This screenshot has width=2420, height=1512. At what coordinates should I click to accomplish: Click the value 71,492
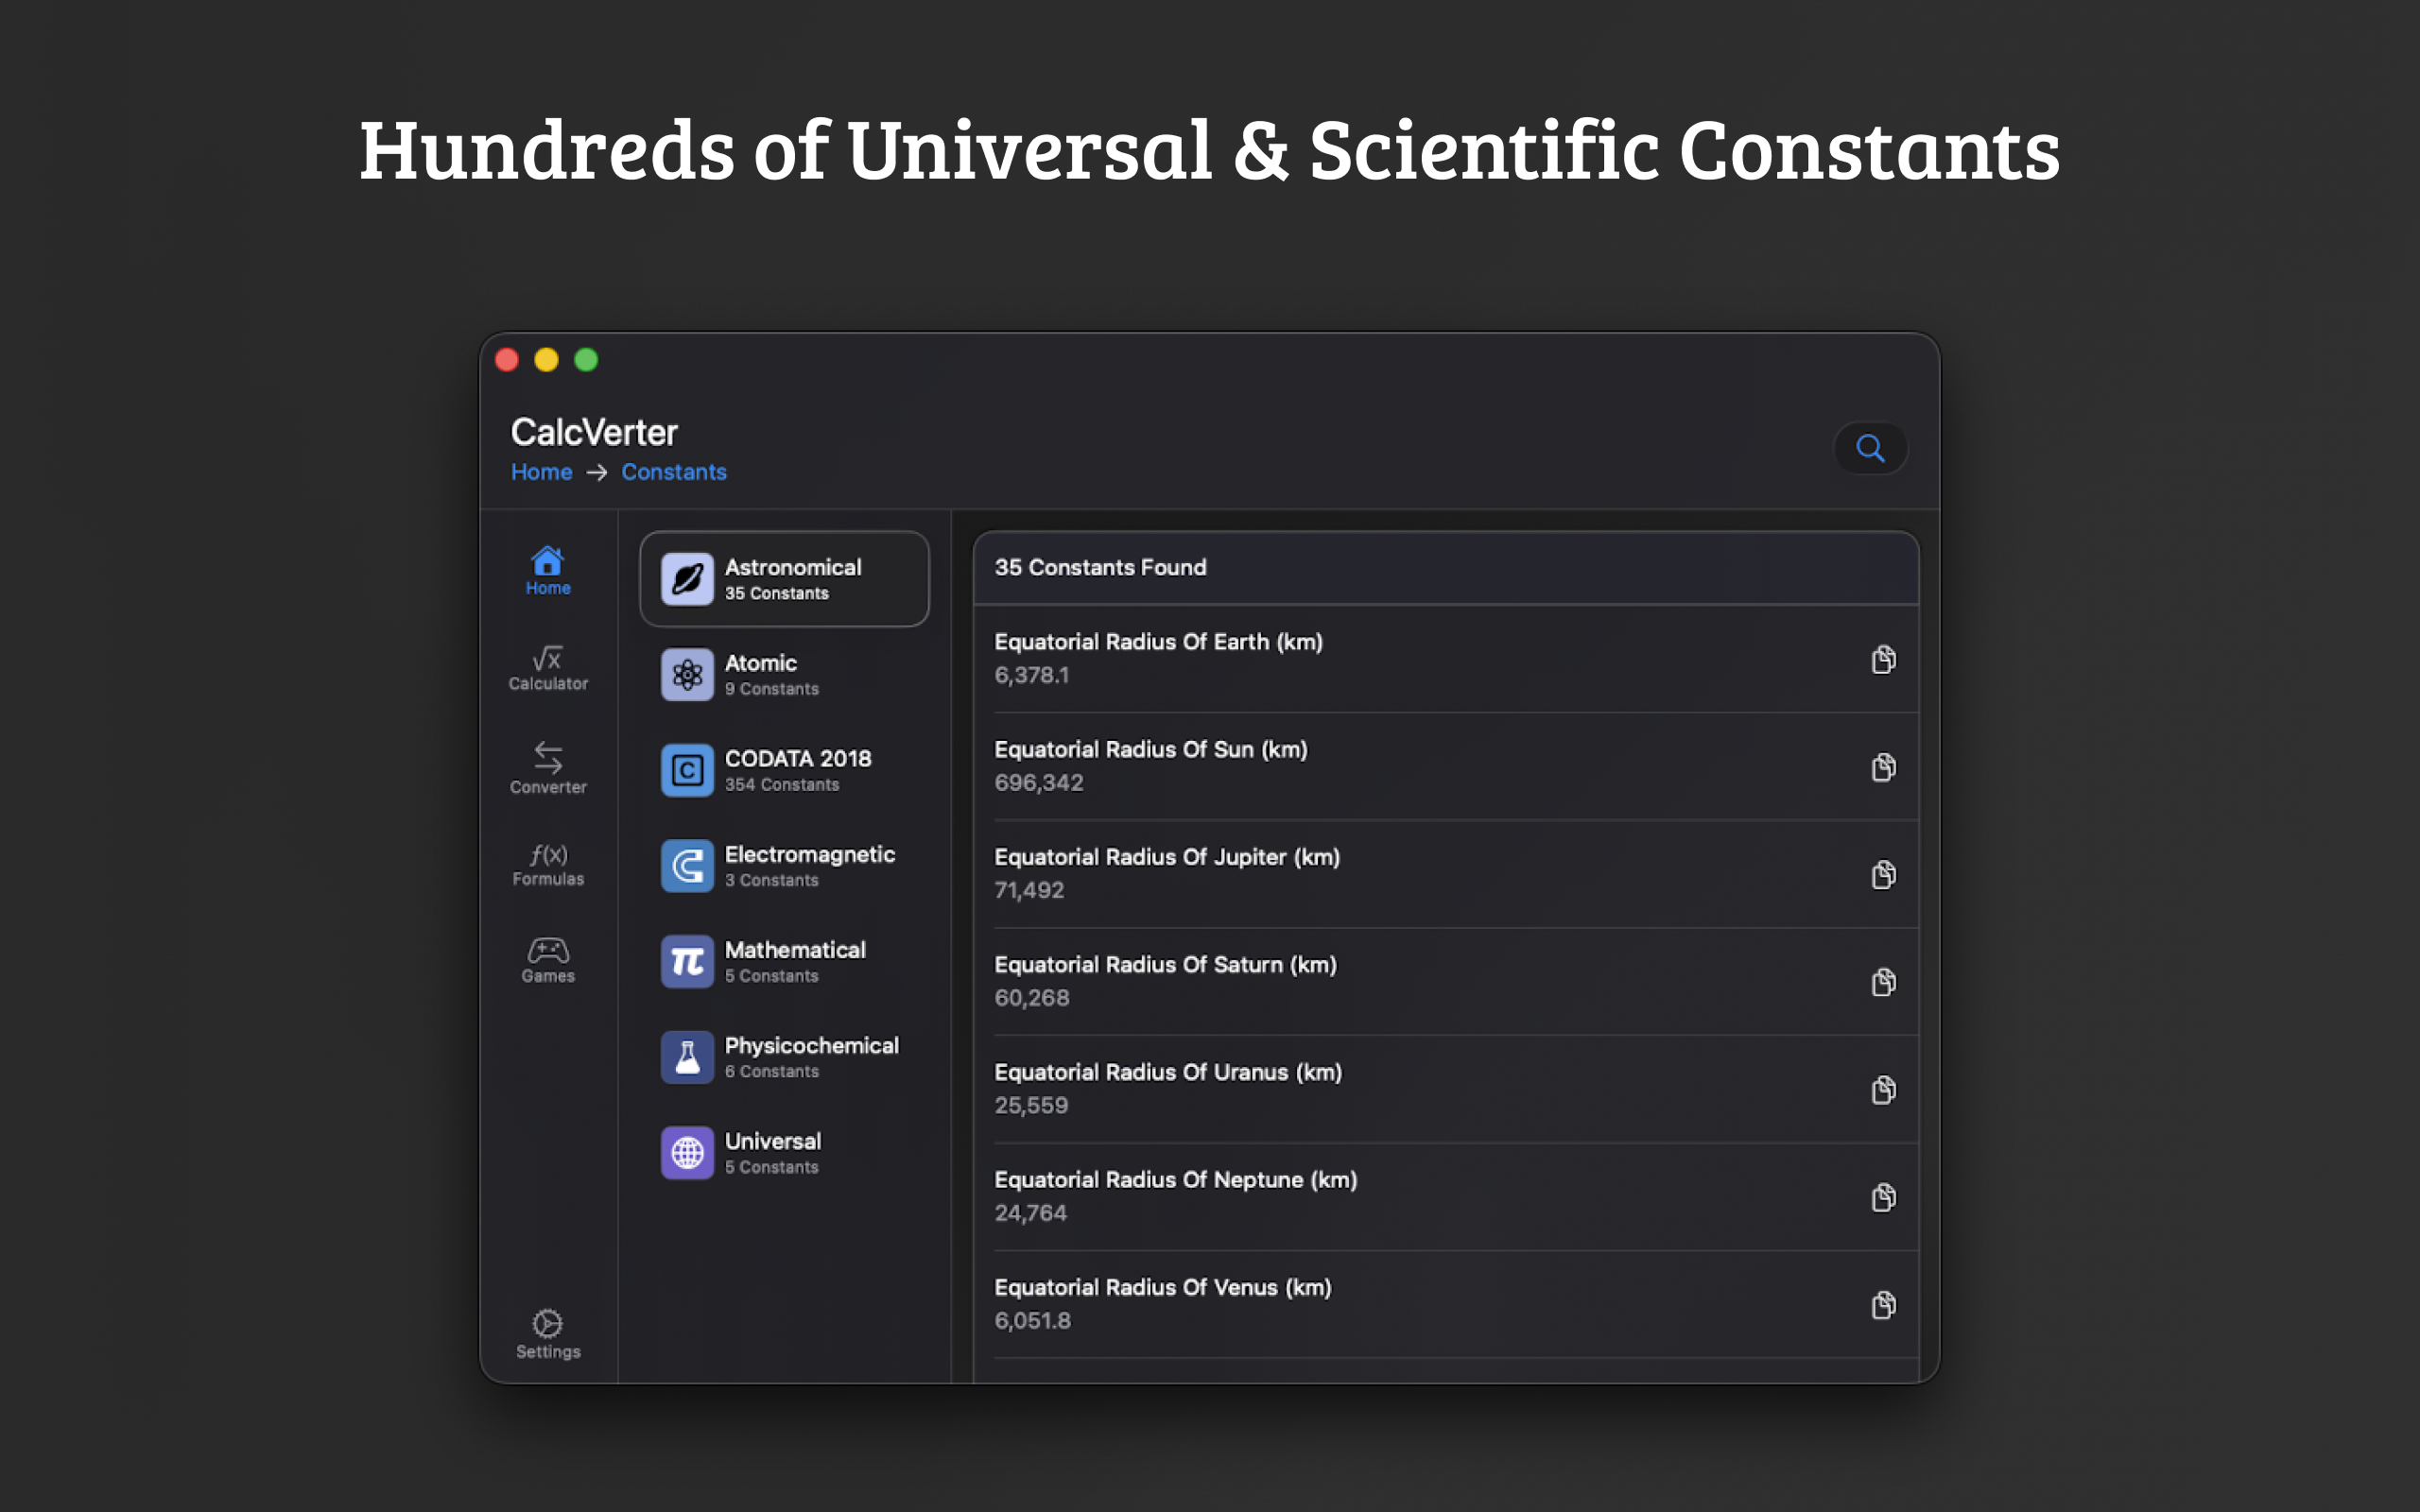(x=1029, y=890)
